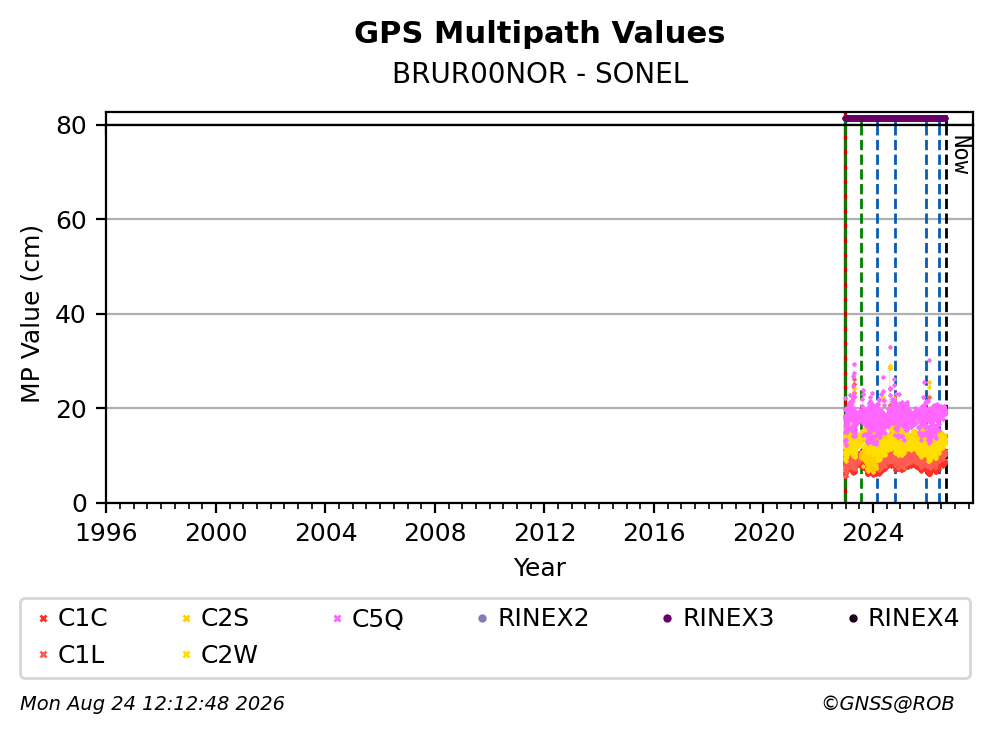Click the C1C red legend marker
This screenshot has height=734, width=992.
coord(43,619)
